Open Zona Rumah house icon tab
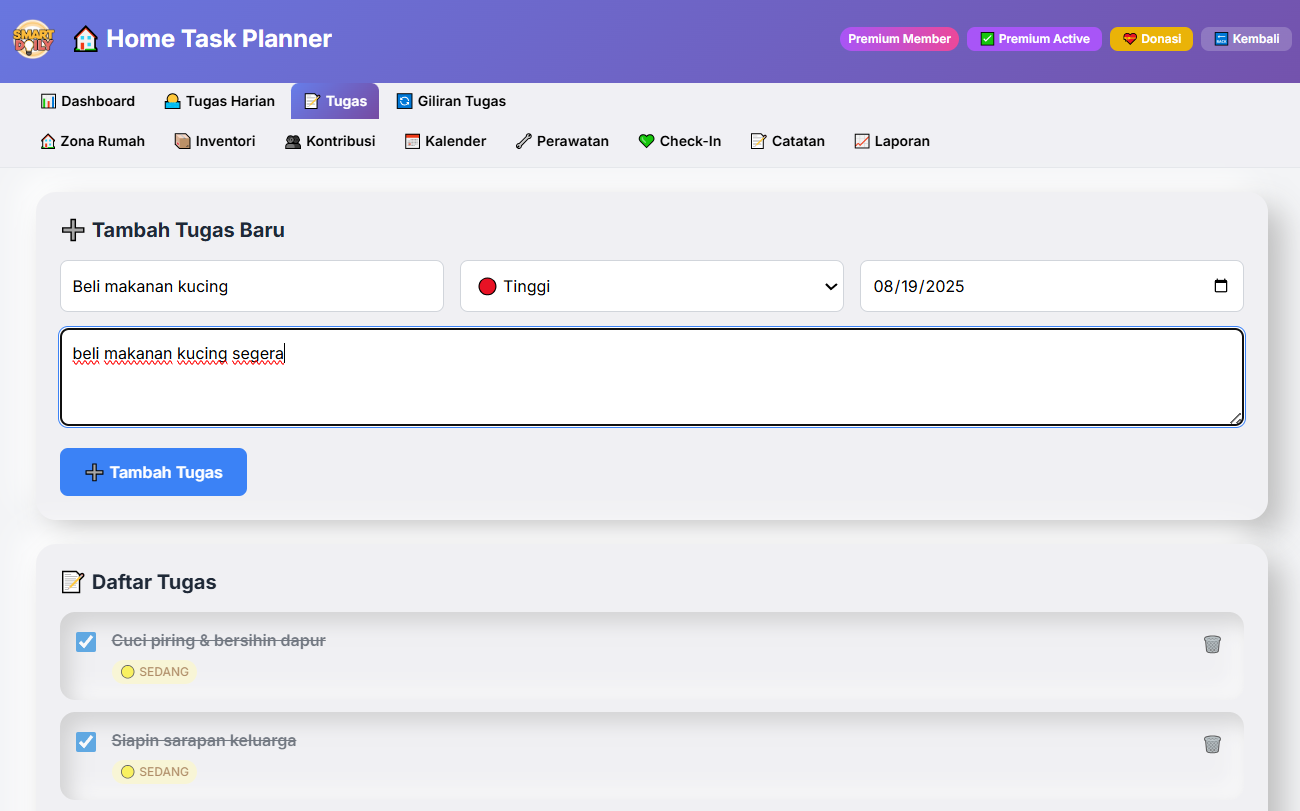The width and height of the screenshot is (1300, 811). [x=92, y=141]
